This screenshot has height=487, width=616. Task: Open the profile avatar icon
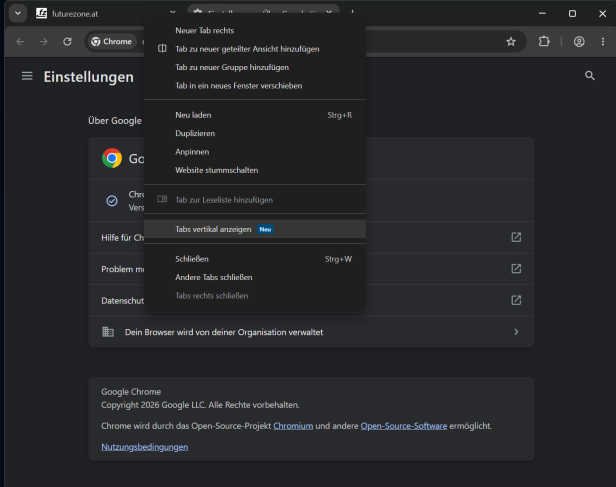click(579, 42)
